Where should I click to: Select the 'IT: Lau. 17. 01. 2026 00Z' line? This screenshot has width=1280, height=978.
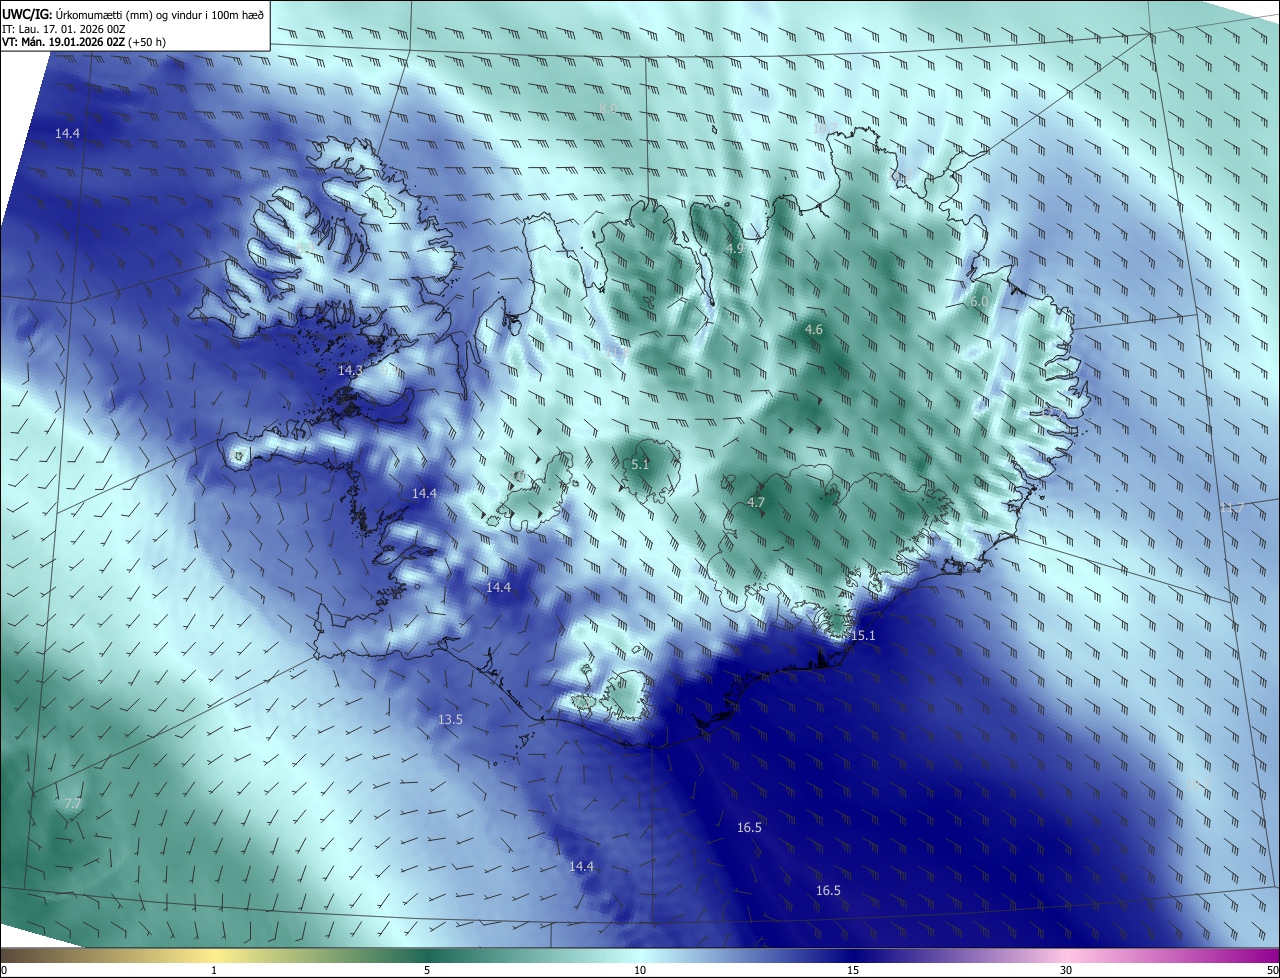[x=64, y=29]
